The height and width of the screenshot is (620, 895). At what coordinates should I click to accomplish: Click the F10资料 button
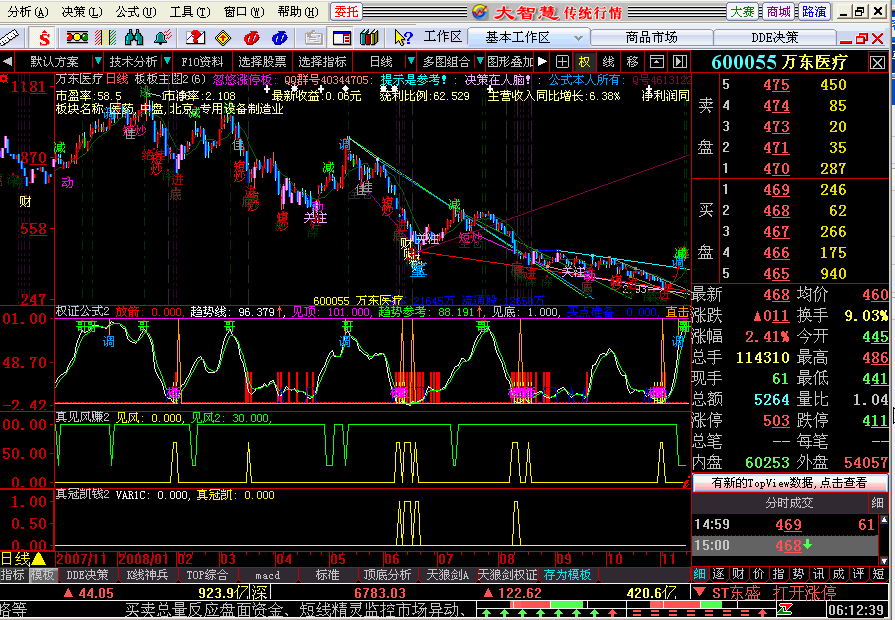coord(203,61)
